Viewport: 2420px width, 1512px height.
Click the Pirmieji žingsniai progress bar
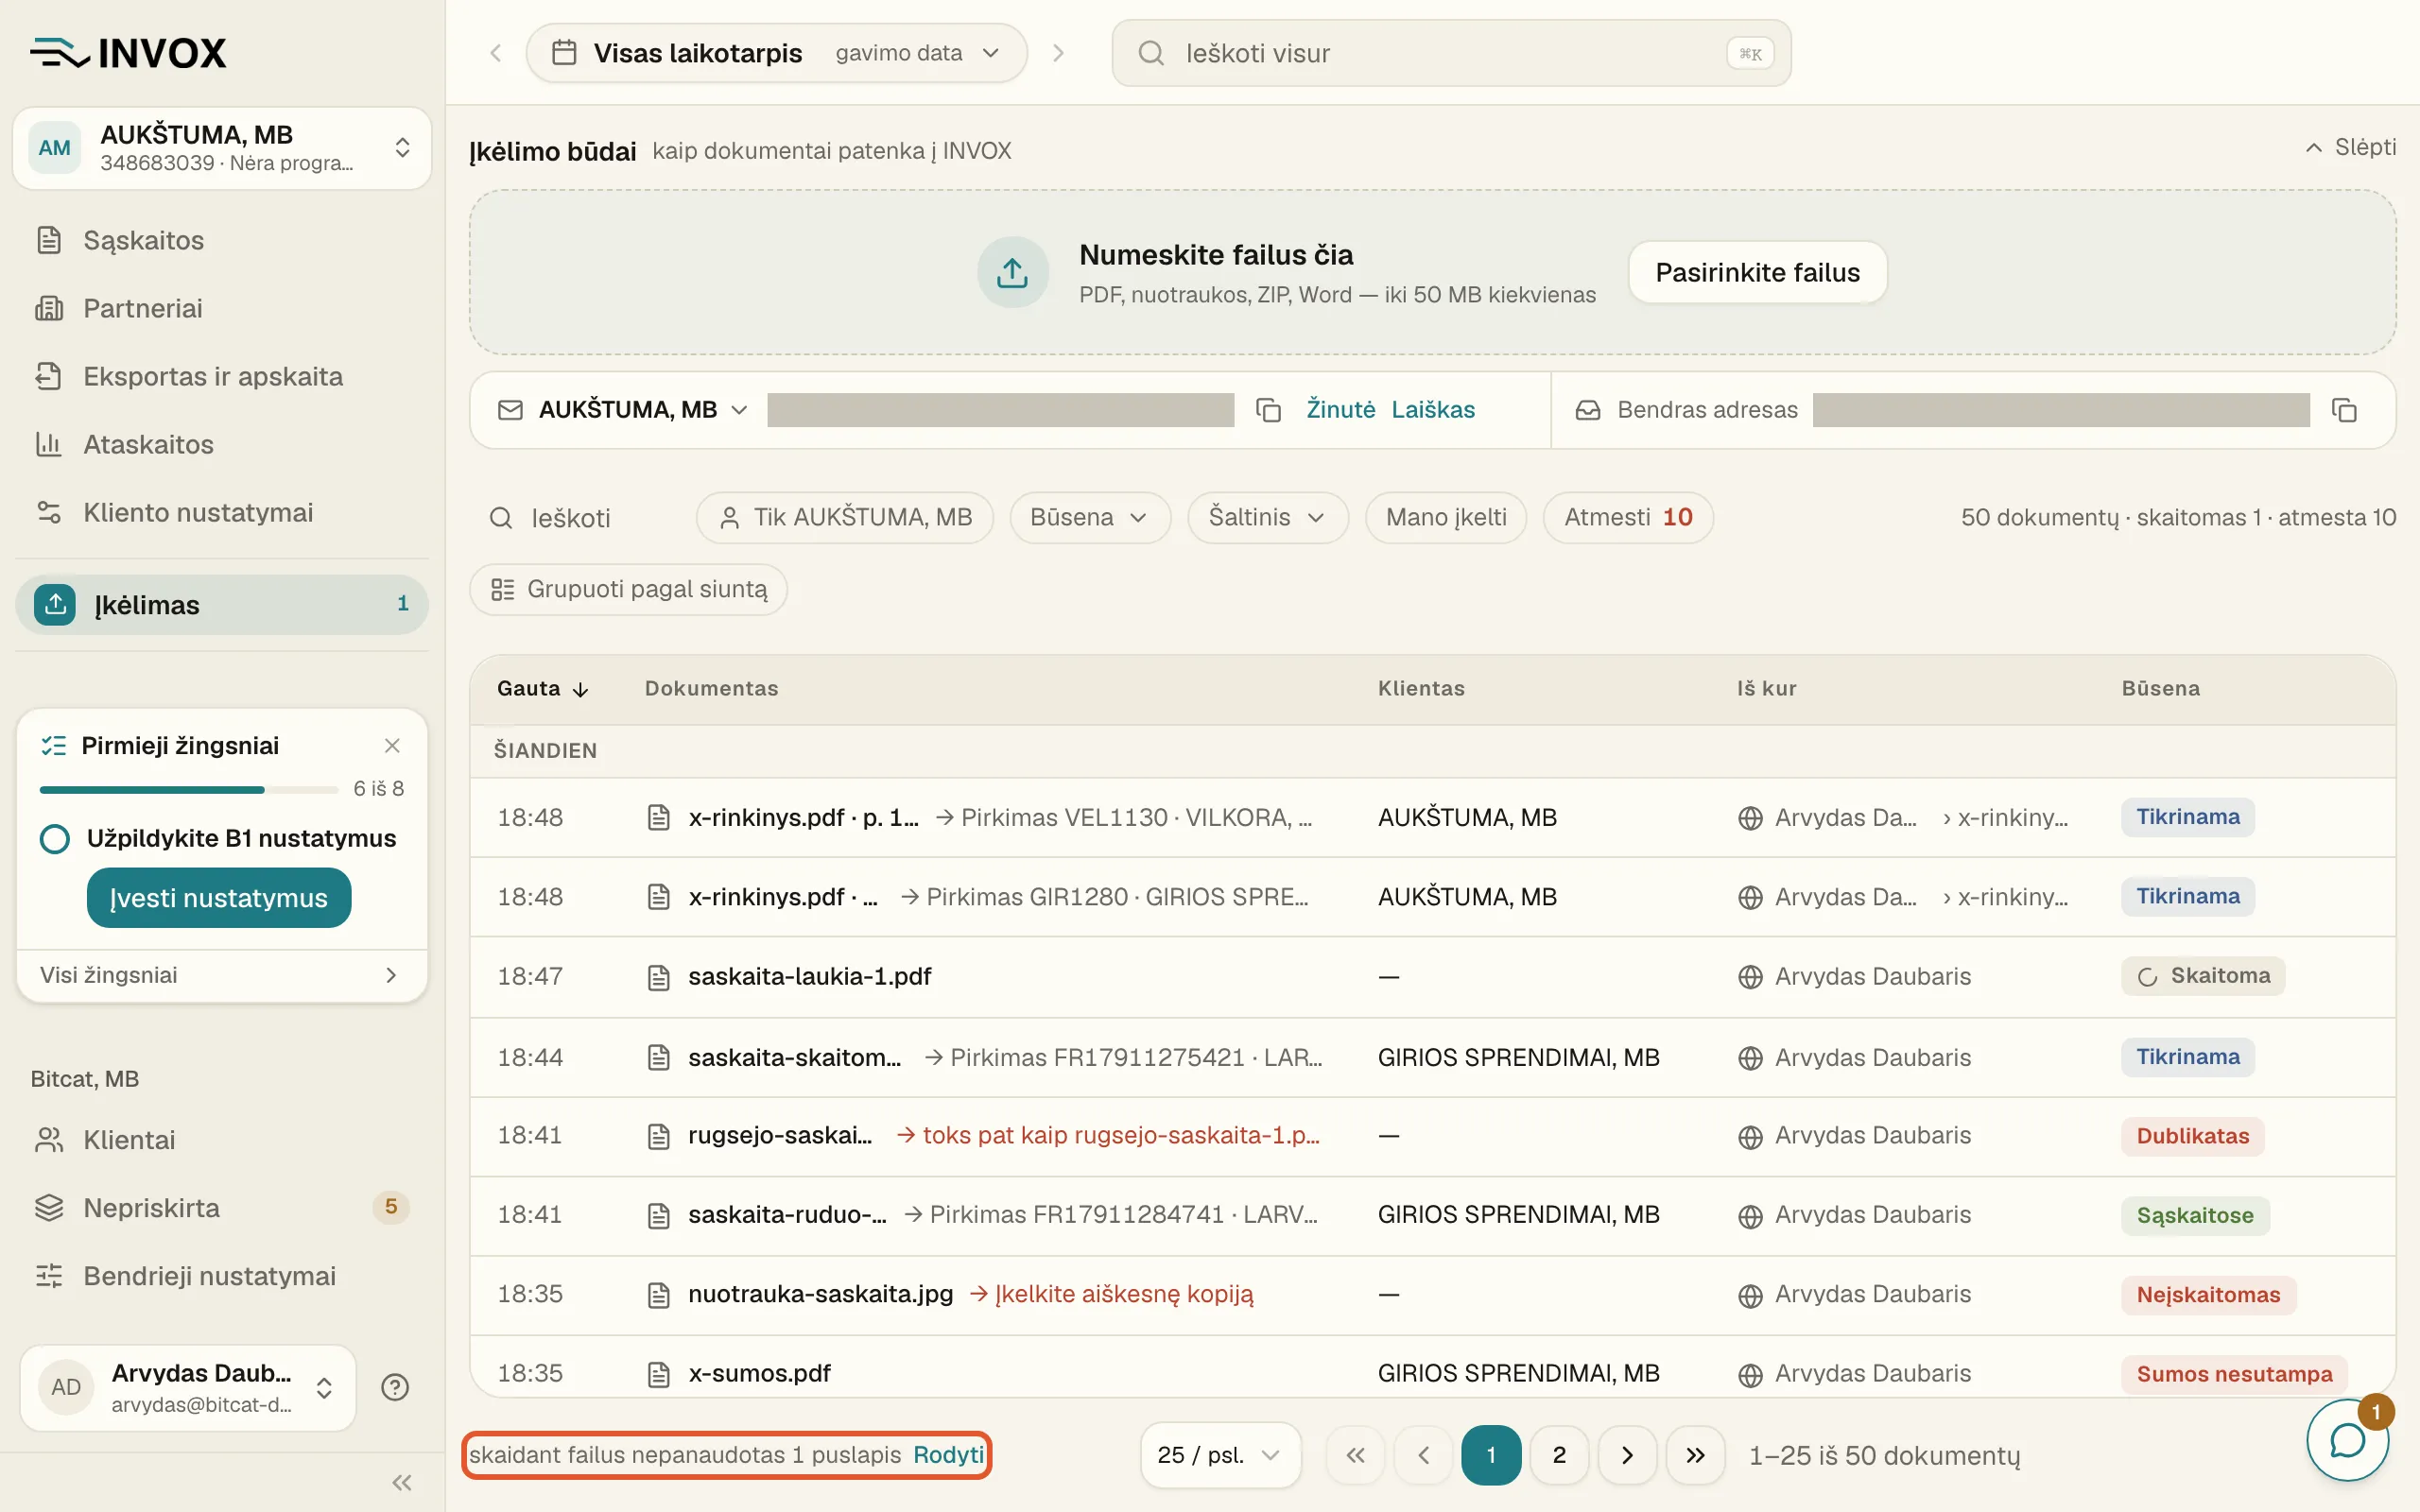click(x=189, y=790)
